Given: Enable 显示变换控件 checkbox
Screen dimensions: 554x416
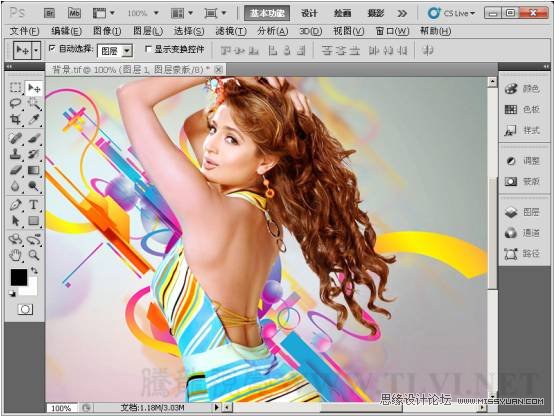Looking at the screenshot, I should point(148,49).
